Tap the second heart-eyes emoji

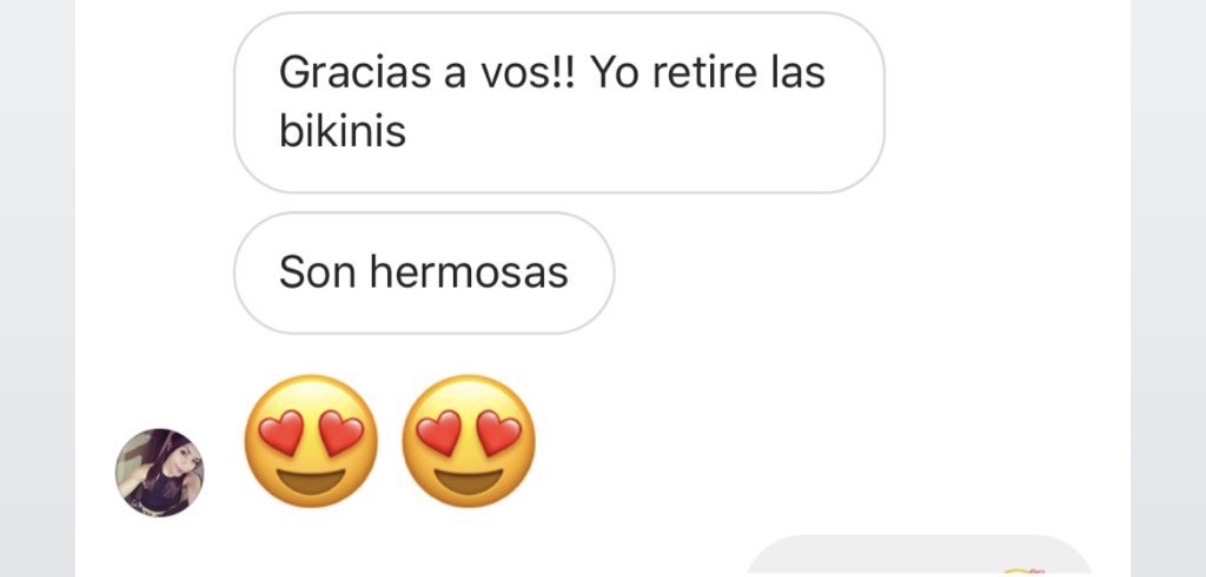469,441
